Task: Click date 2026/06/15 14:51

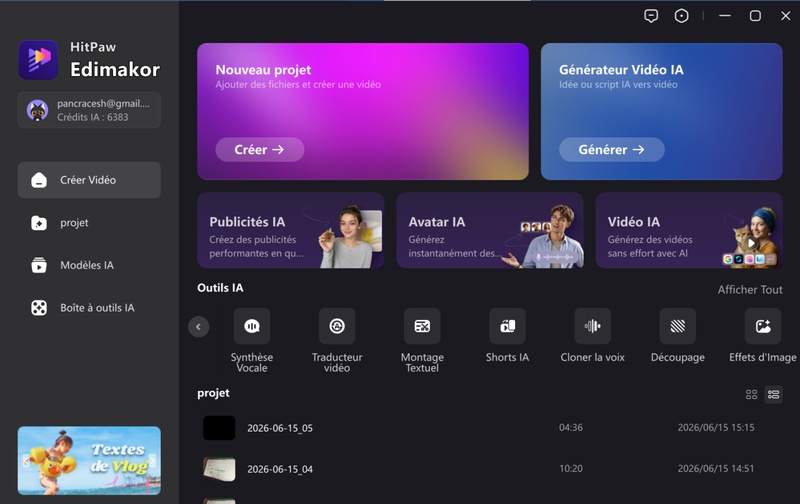Action: pos(716,468)
